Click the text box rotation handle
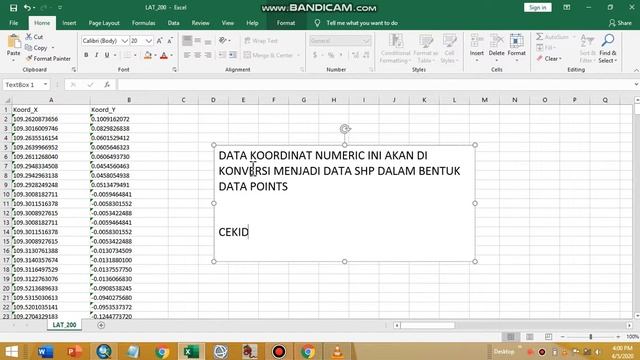640x360 pixels. point(345,129)
